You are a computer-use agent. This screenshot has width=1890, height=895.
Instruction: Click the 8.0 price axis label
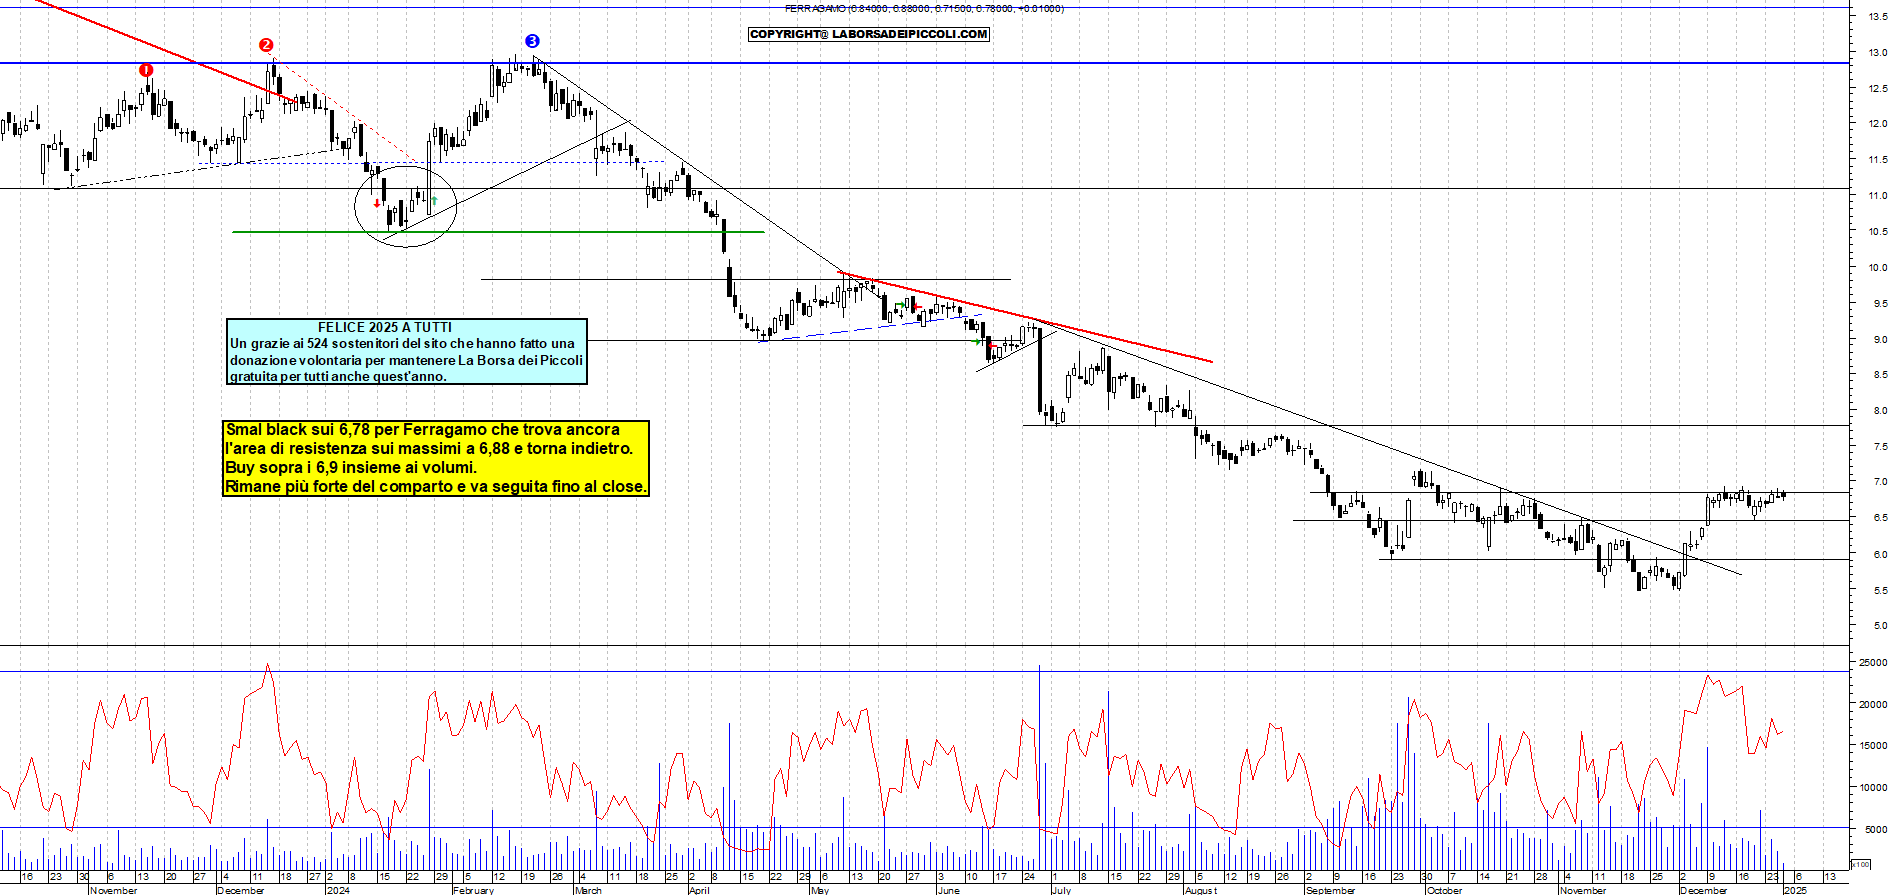coord(1880,411)
